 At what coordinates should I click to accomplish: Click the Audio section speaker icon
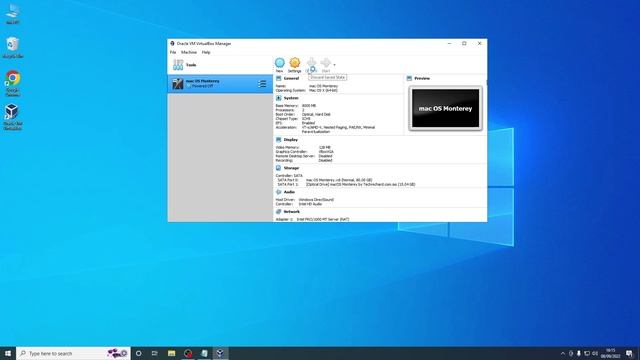click(x=278, y=192)
